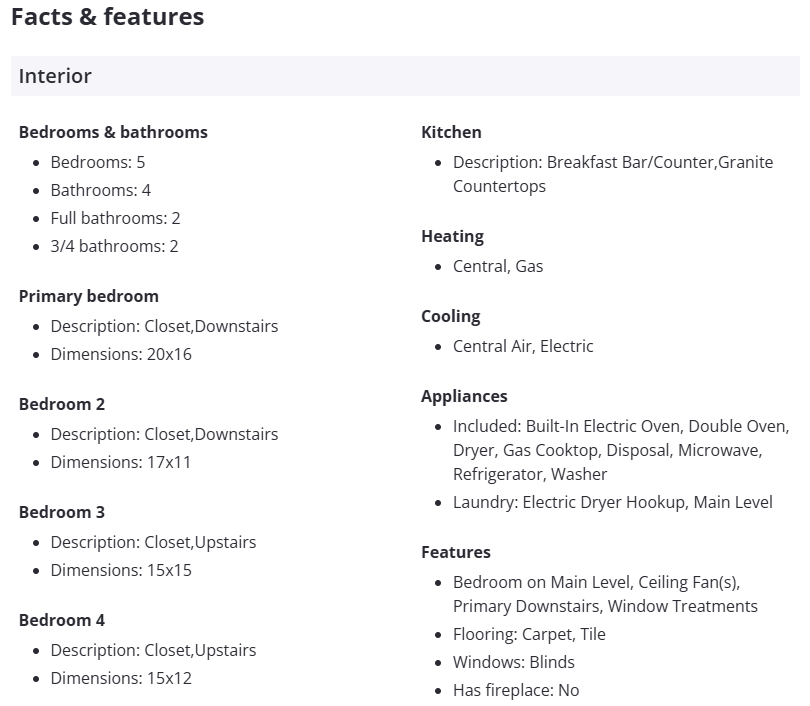Click the Dimensions: 20x16 entry
810x706 pixels.
[121, 354]
